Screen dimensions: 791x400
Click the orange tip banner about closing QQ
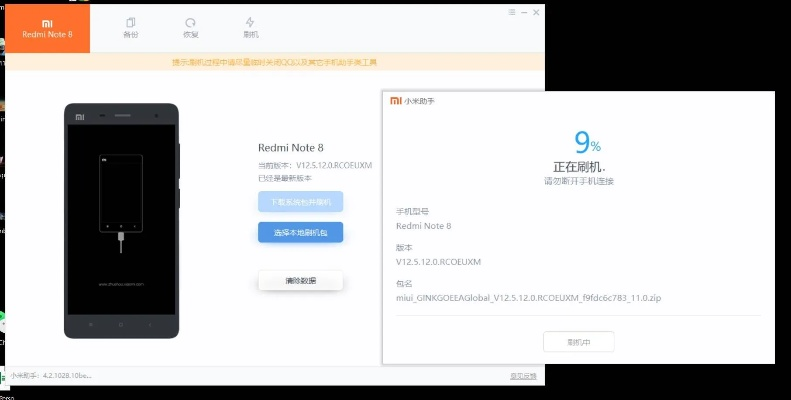tap(274, 63)
